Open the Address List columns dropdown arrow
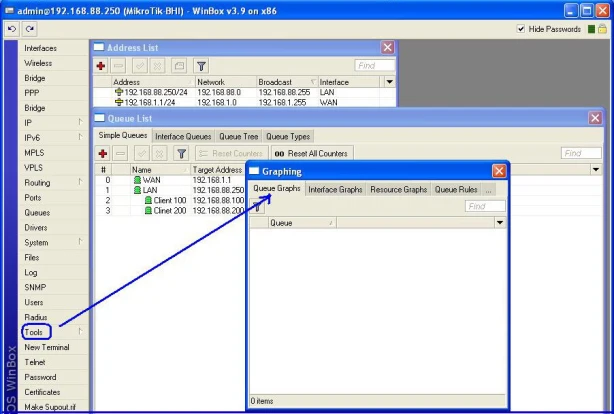Screen dimensions: 614x414 pyautogui.click(x=389, y=82)
